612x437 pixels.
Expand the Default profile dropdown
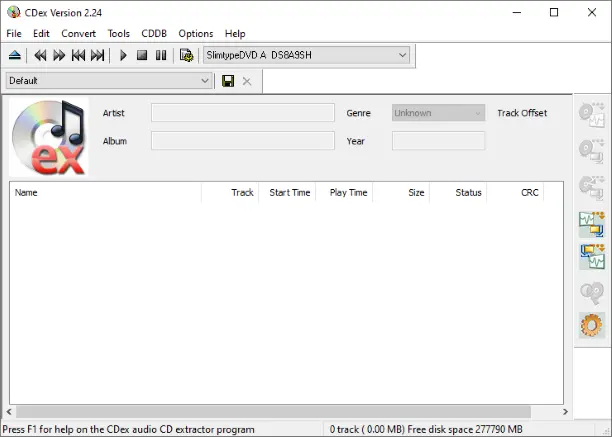(x=205, y=80)
